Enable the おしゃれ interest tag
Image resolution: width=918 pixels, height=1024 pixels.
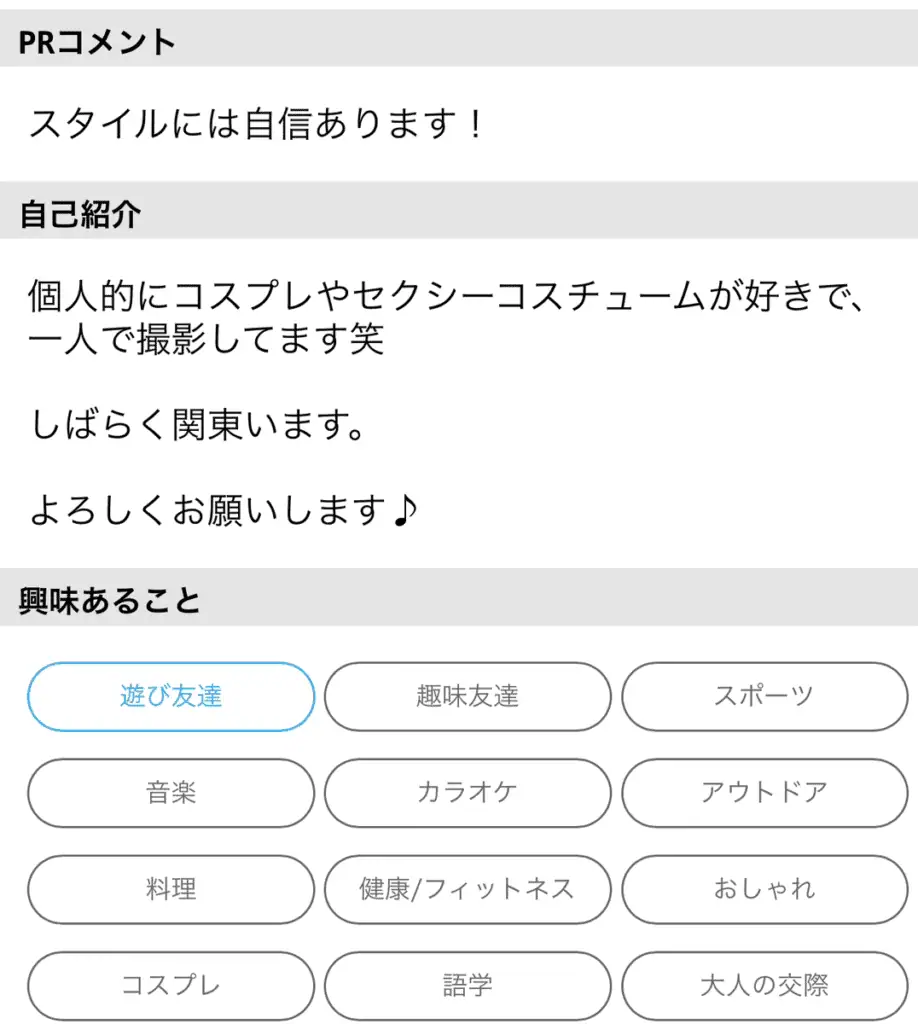coord(765,889)
